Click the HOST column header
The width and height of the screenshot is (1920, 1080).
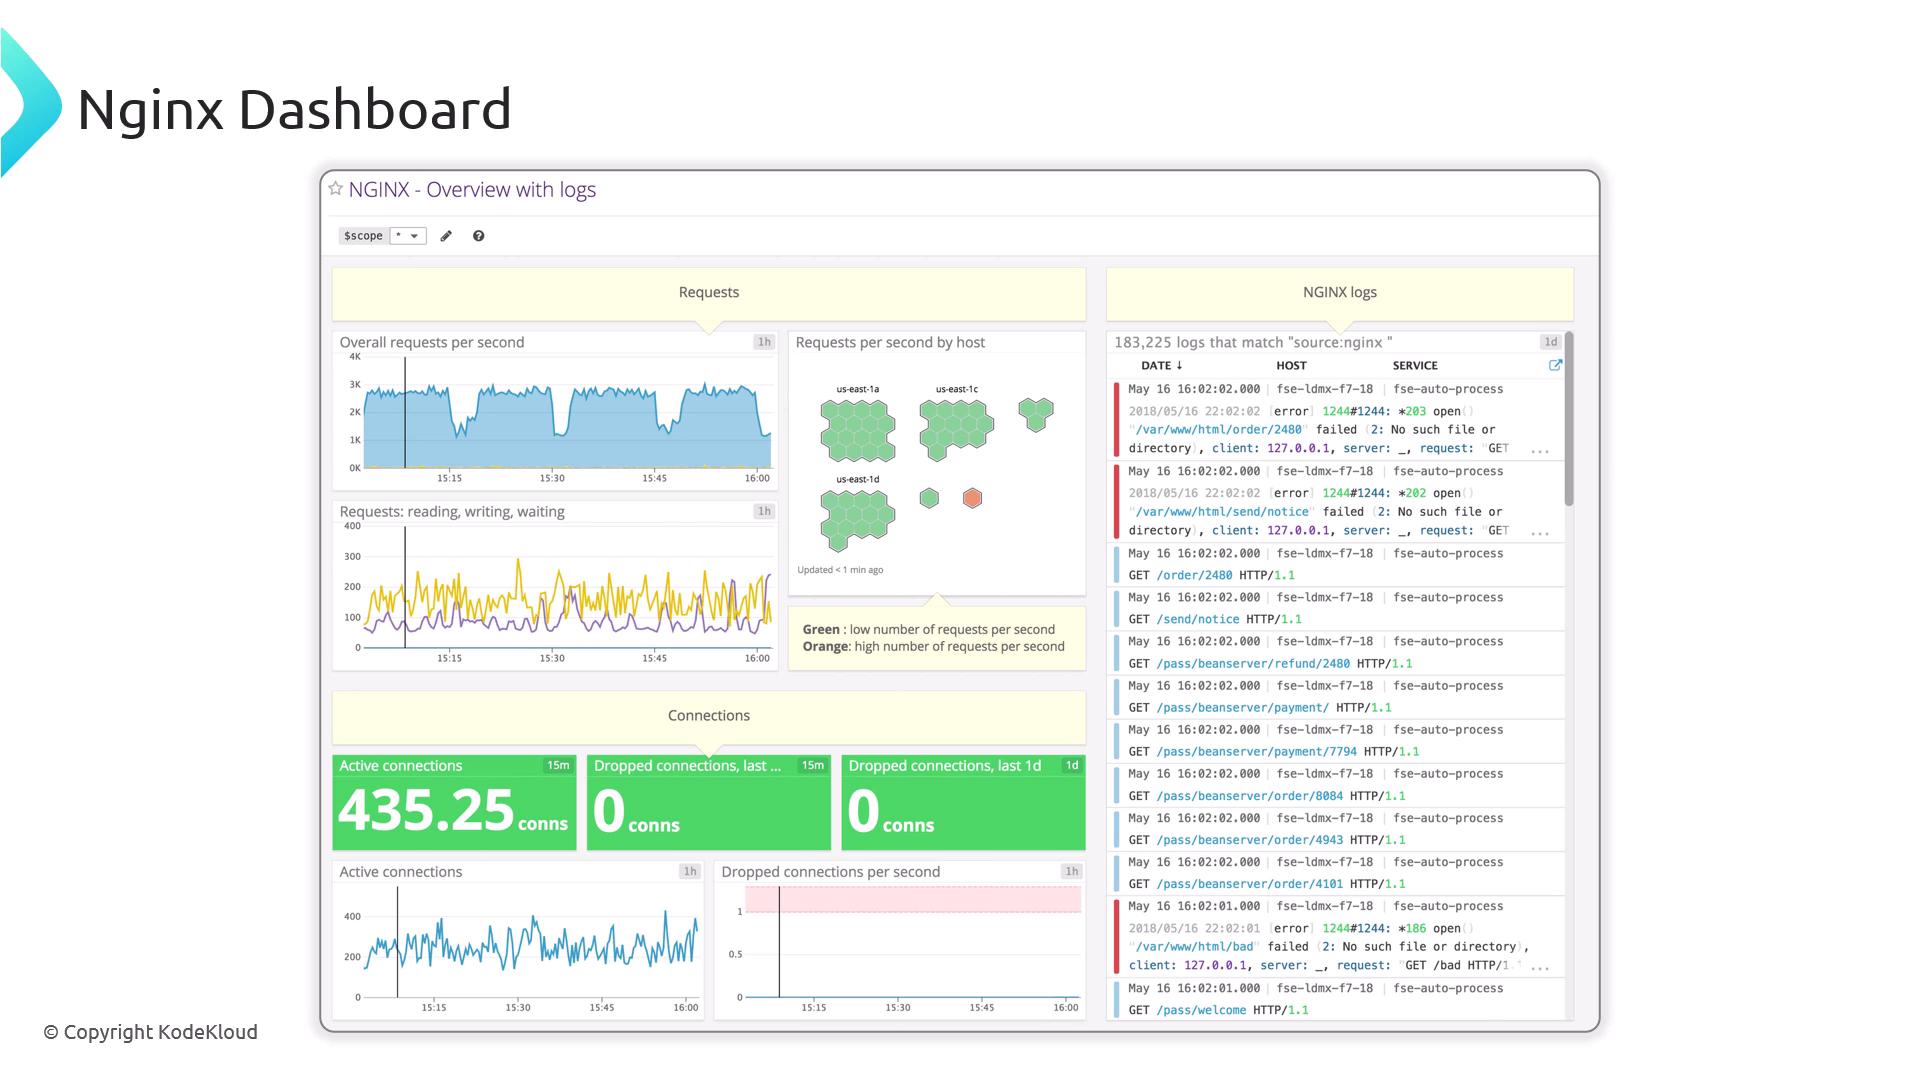point(1291,366)
